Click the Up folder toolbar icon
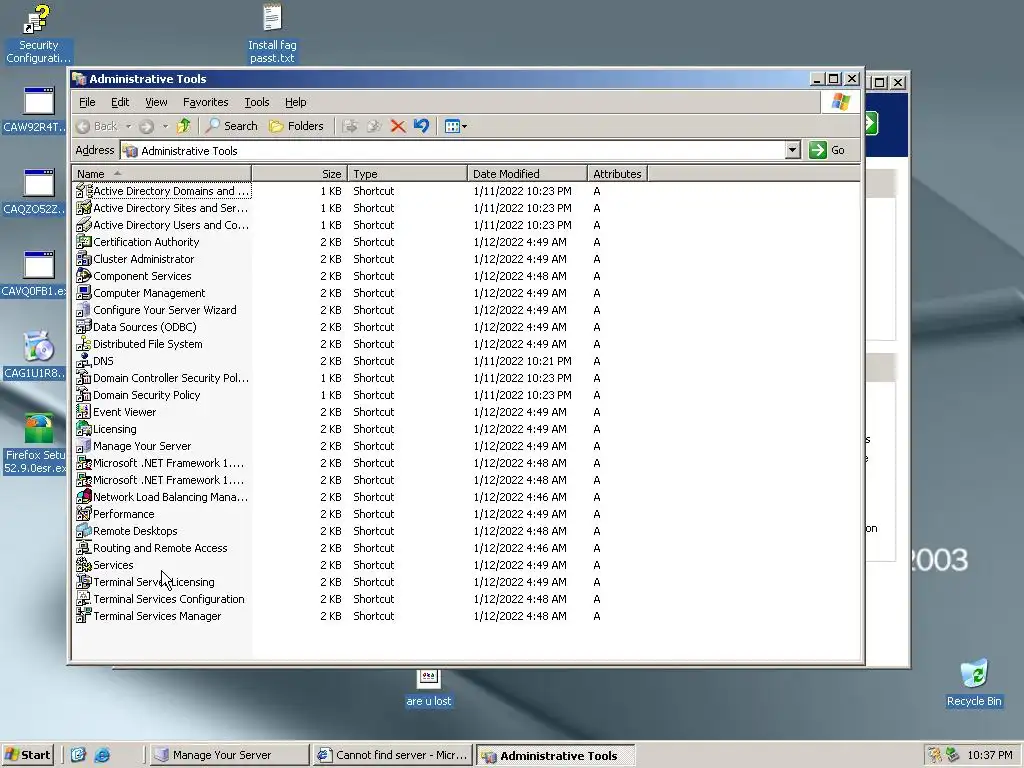 (184, 125)
